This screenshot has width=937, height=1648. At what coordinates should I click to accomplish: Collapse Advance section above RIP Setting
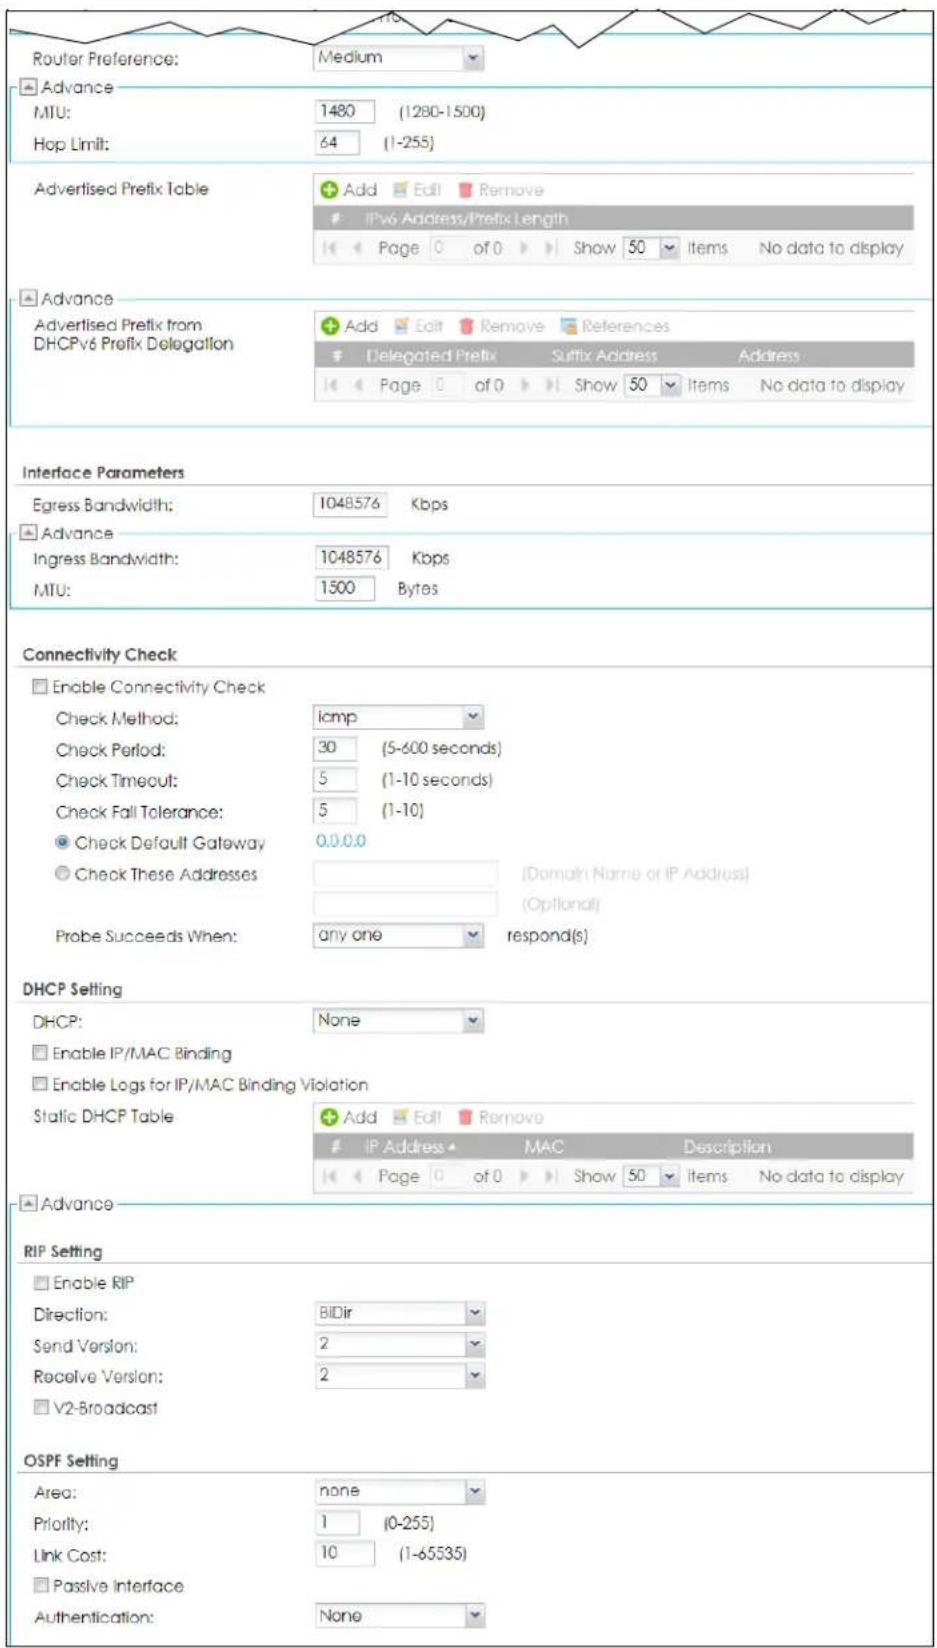click(x=29, y=1204)
